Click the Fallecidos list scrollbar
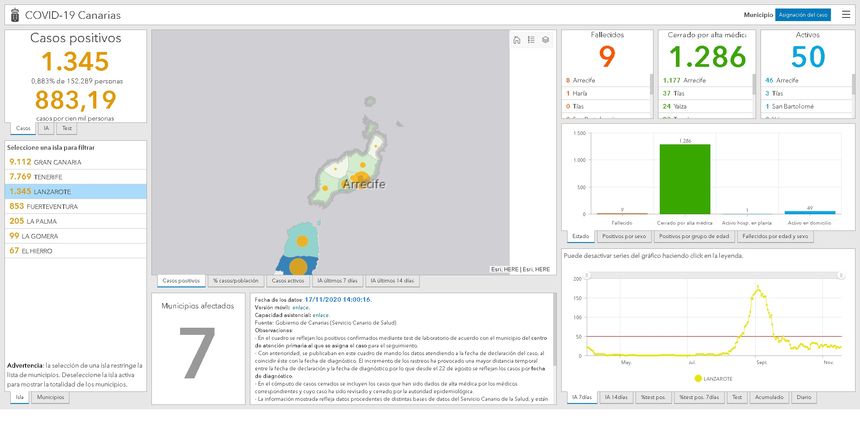860x425 pixels. pyautogui.click(x=653, y=85)
